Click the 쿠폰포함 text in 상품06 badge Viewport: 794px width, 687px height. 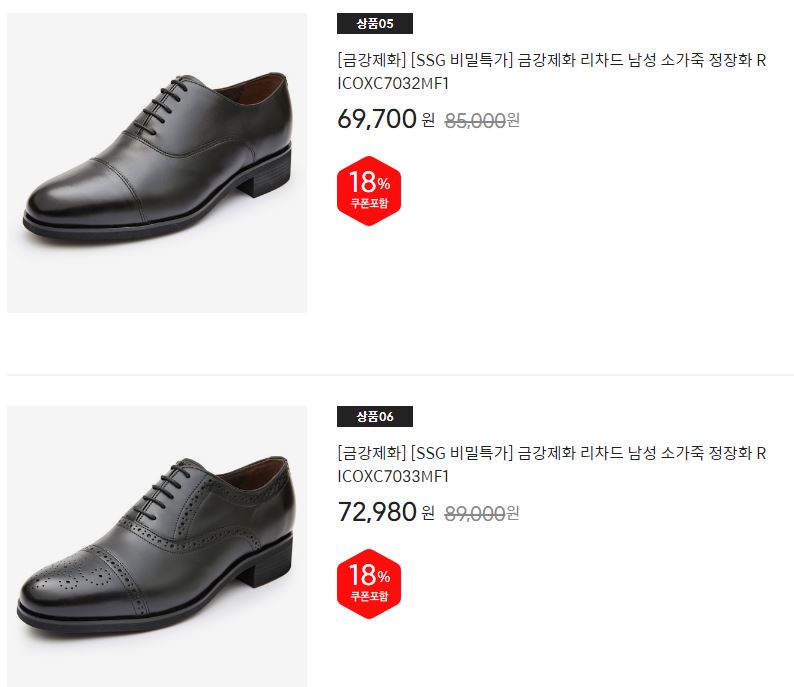pos(369,596)
